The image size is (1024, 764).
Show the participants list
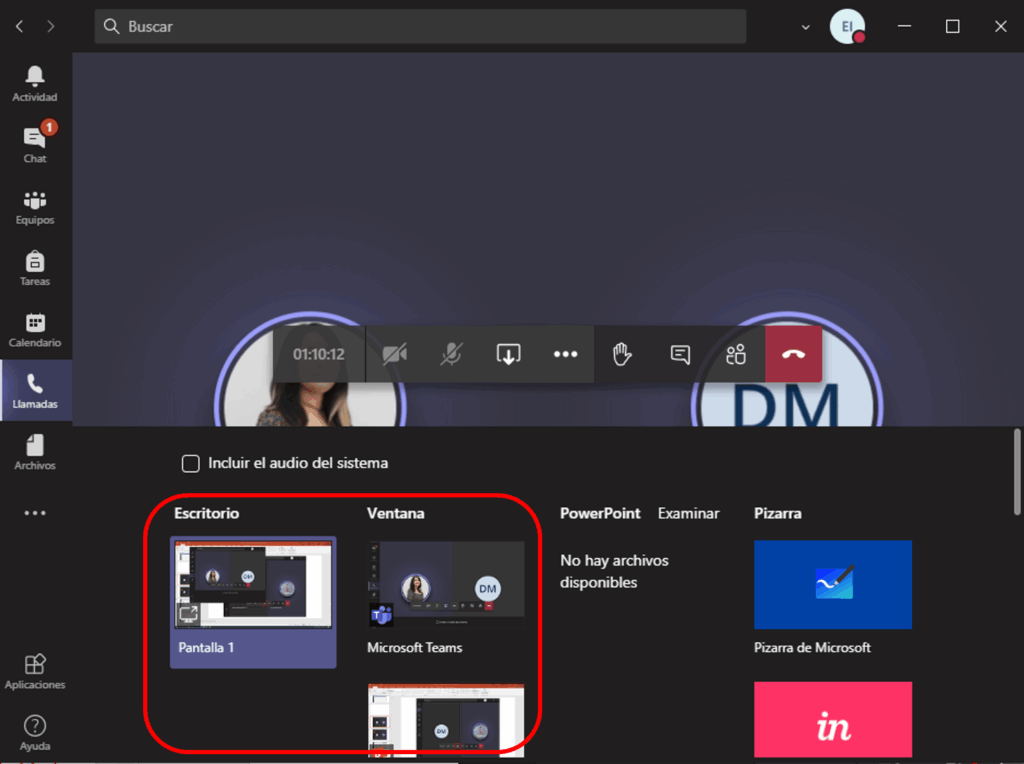[x=737, y=354]
